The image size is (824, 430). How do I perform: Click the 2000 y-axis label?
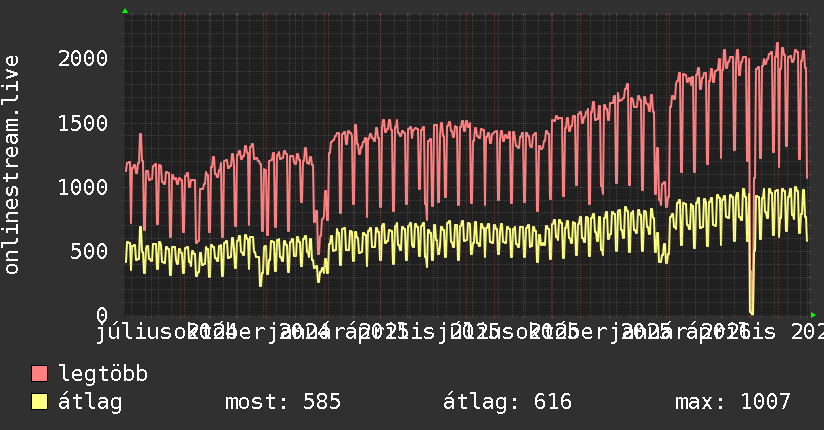[x=83, y=58]
